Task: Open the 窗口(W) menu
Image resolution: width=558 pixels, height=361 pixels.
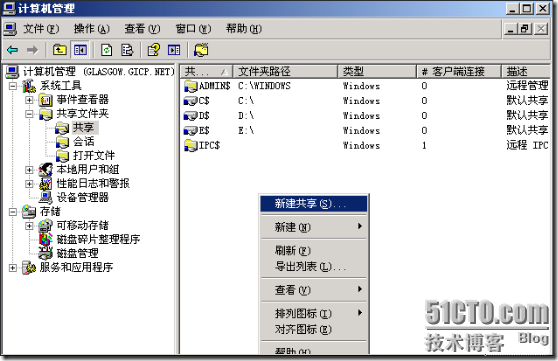Action: click(x=193, y=28)
